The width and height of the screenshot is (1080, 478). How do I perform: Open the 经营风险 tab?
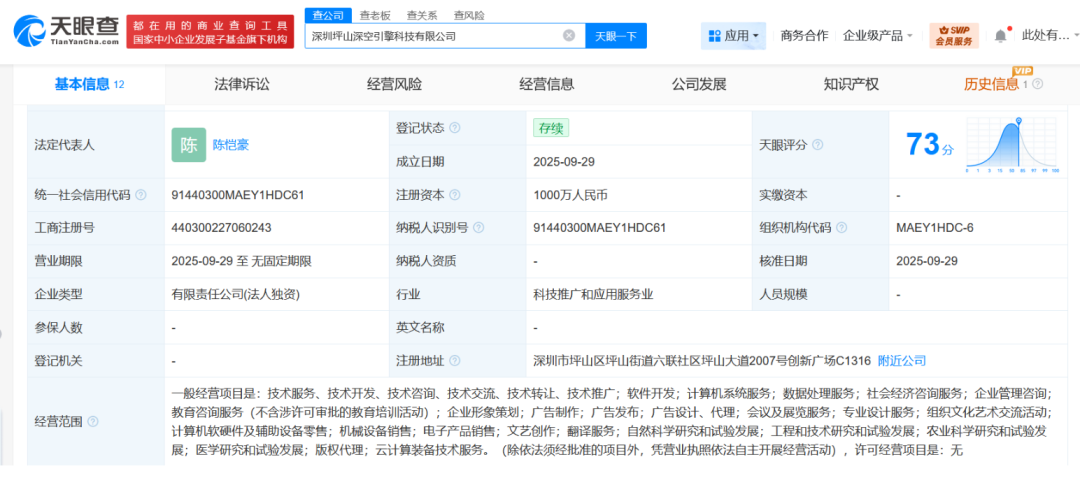394,85
